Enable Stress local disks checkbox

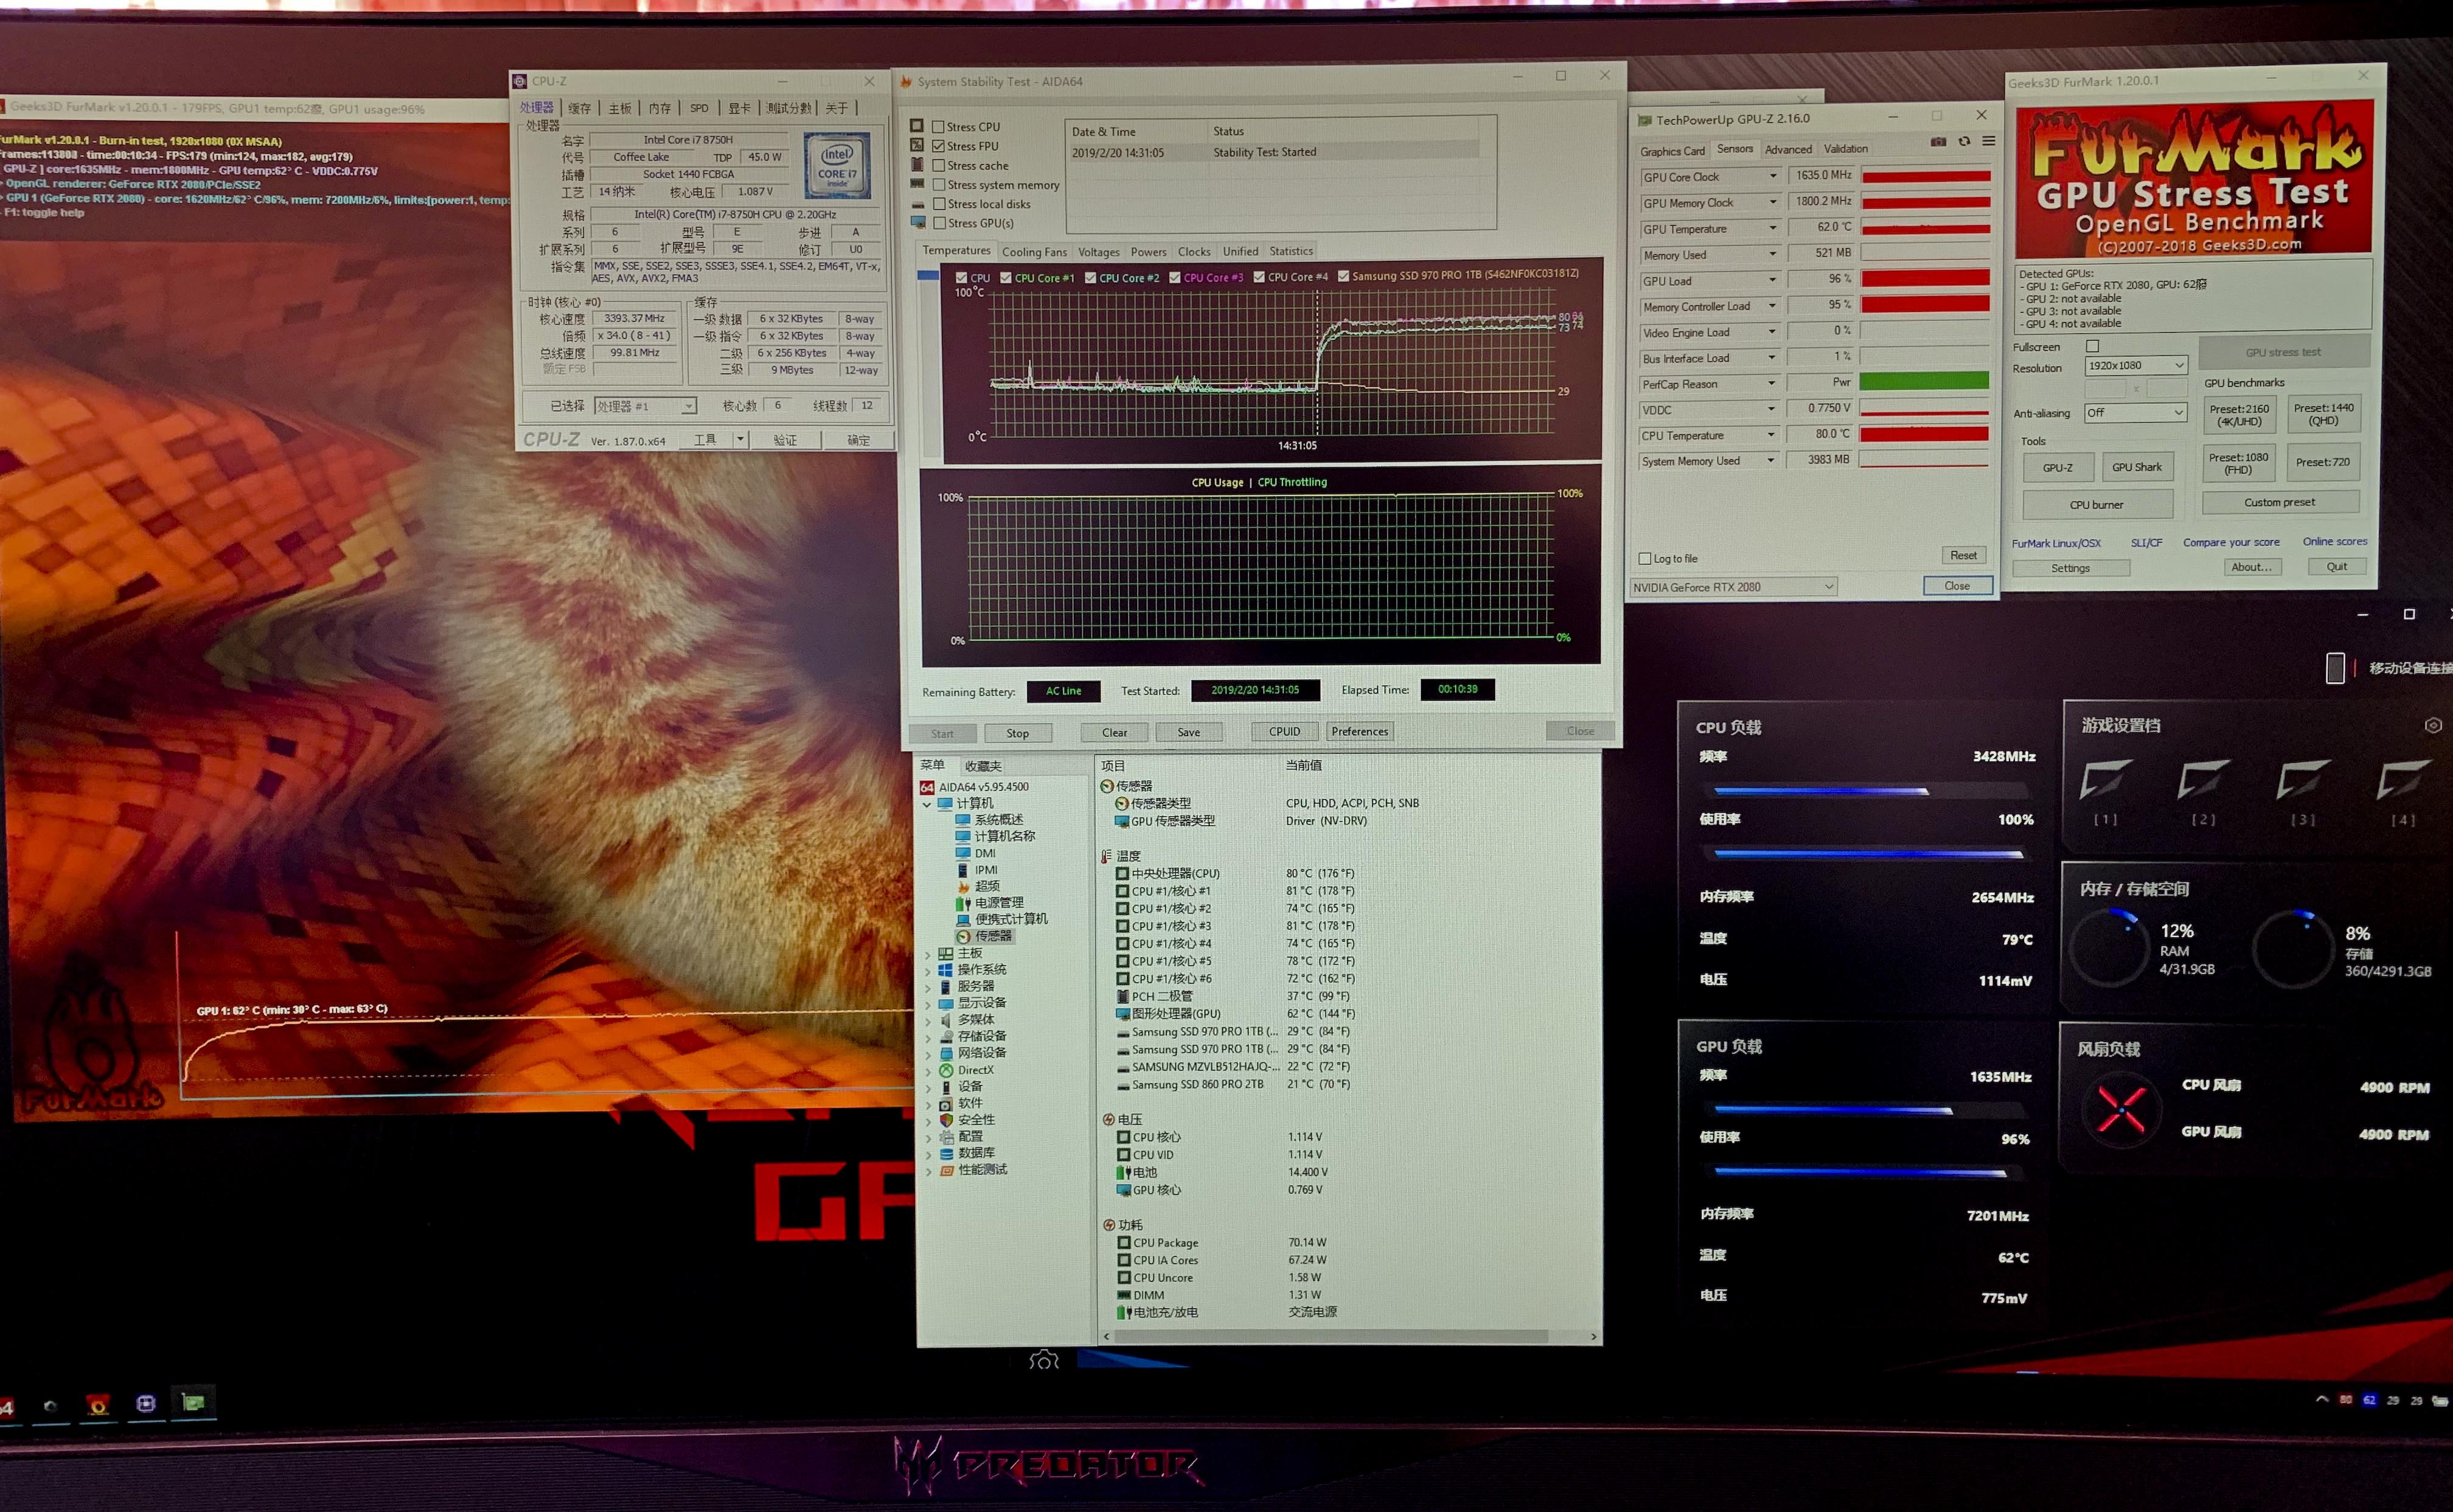[x=939, y=204]
